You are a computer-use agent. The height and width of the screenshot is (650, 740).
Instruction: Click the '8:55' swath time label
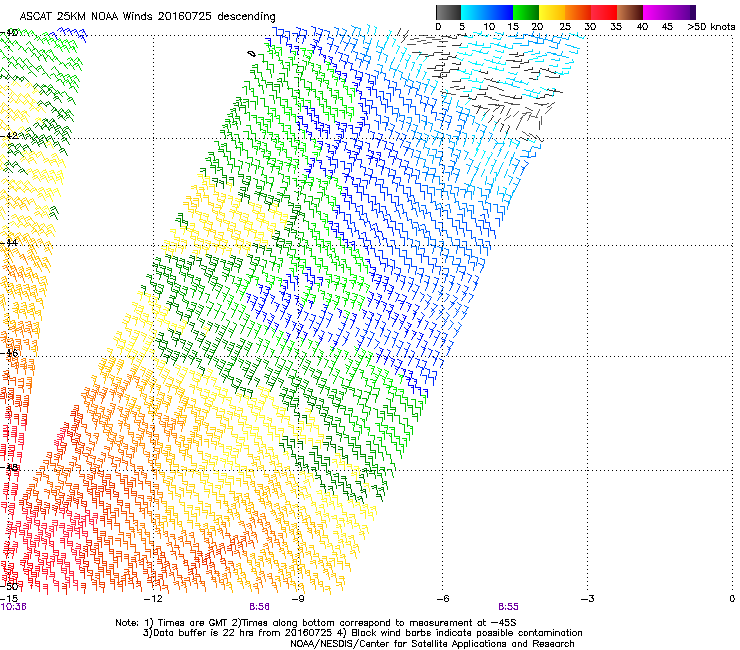click(x=508, y=607)
